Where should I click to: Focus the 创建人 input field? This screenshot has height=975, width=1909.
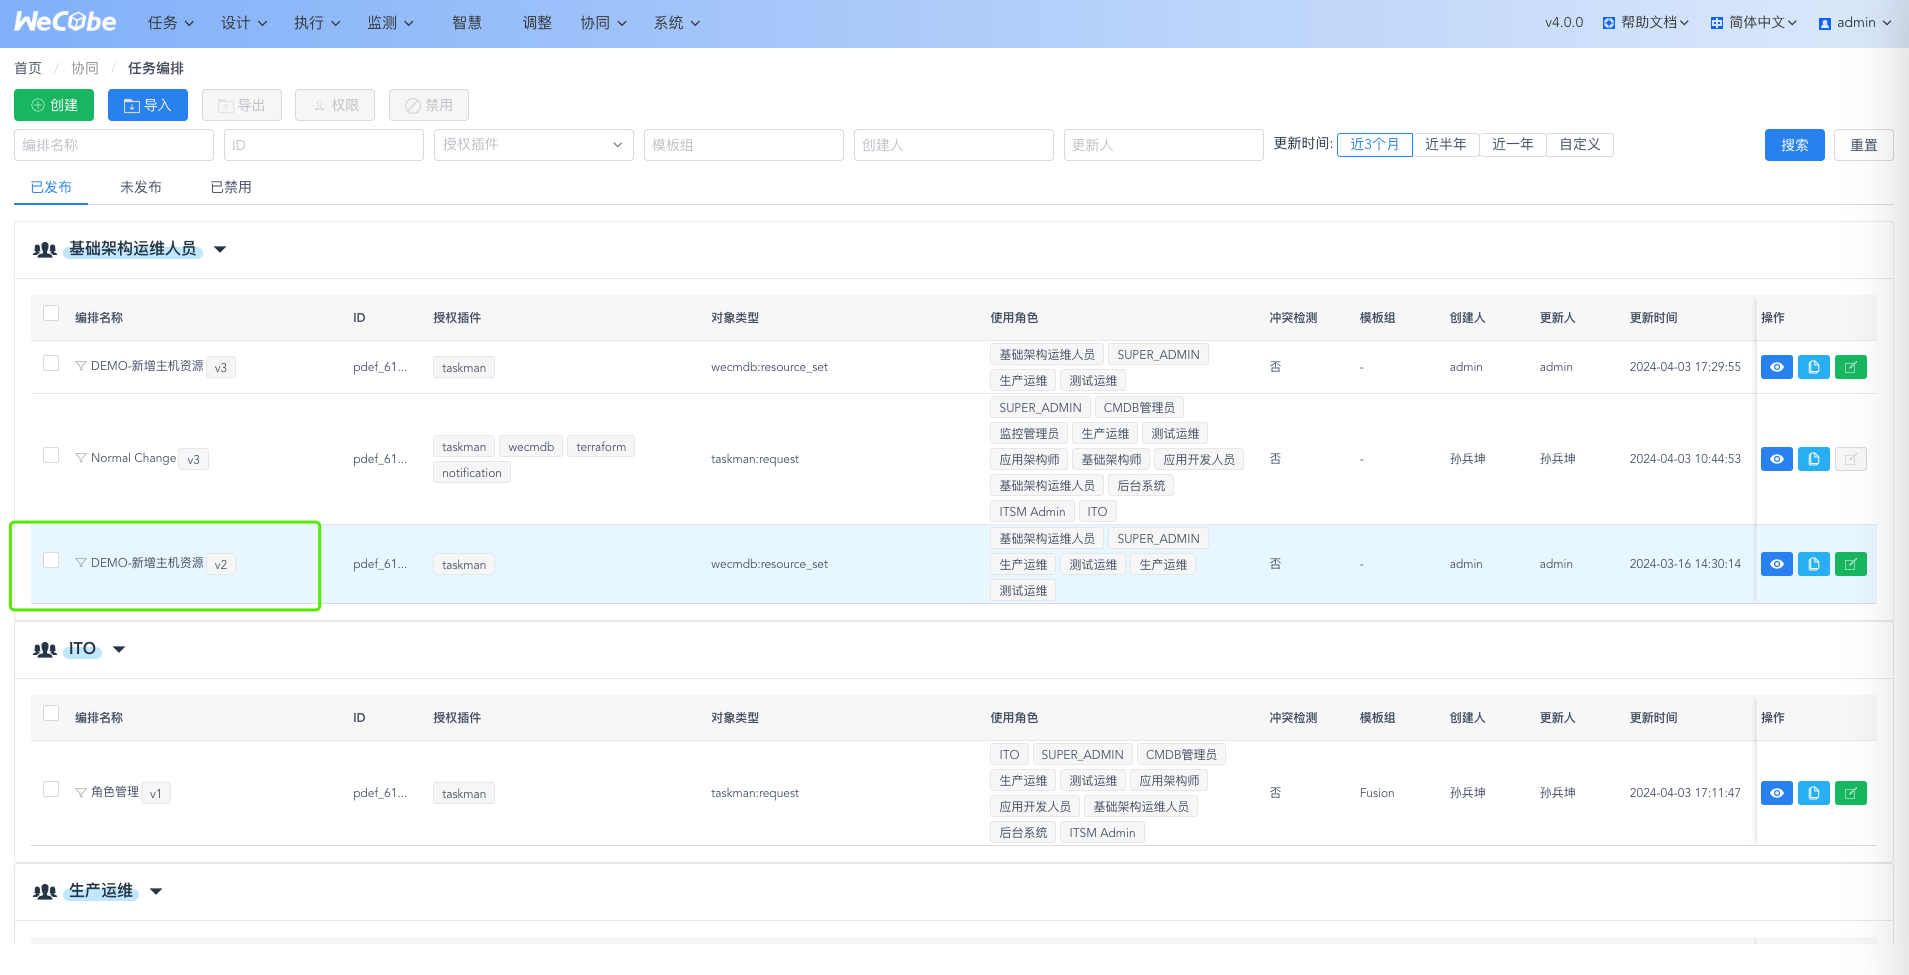coord(954,145)
